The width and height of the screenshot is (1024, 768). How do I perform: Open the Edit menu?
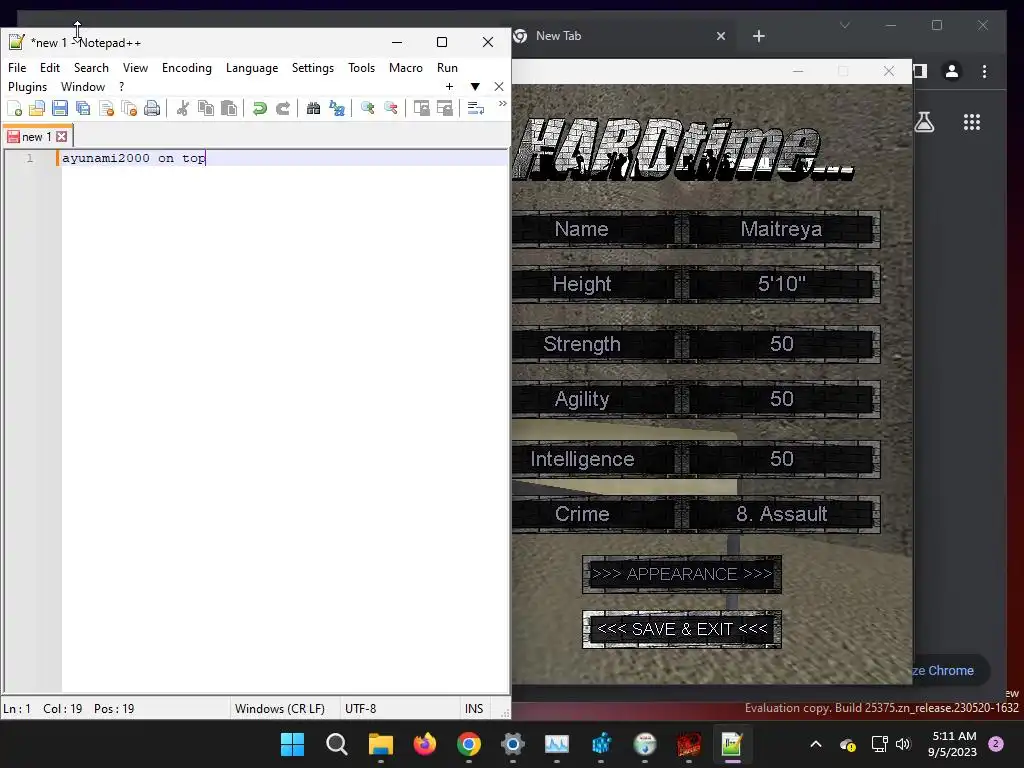pos(50,68)
